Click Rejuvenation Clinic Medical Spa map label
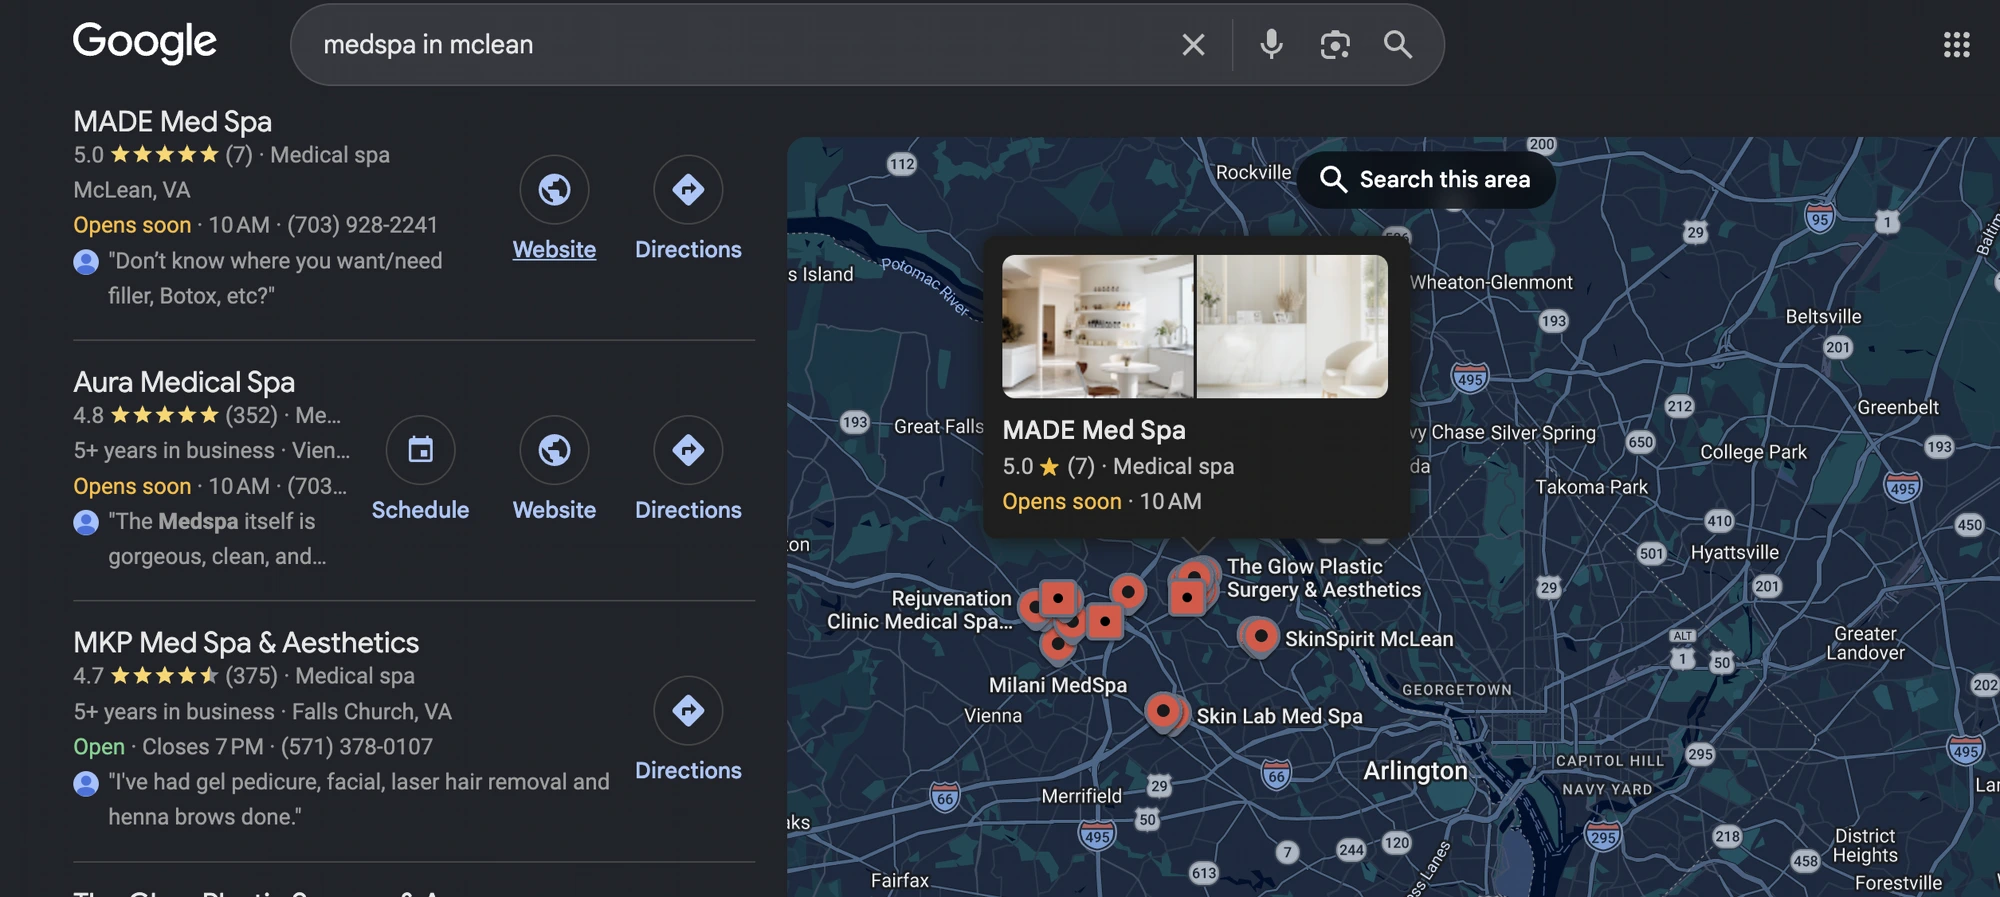The height and width of the screenshot is (897, 2000). pyautogui.click(x=920, y=610)
